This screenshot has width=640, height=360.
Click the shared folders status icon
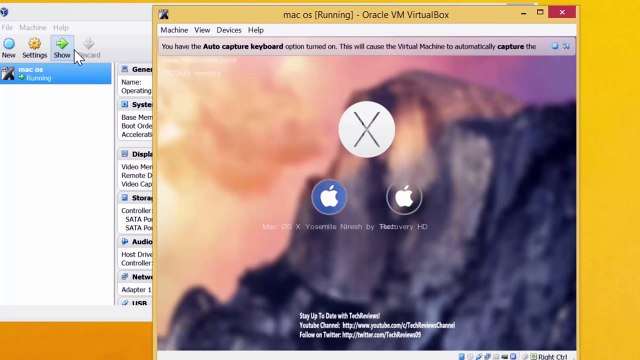click(x=496, y=356)
